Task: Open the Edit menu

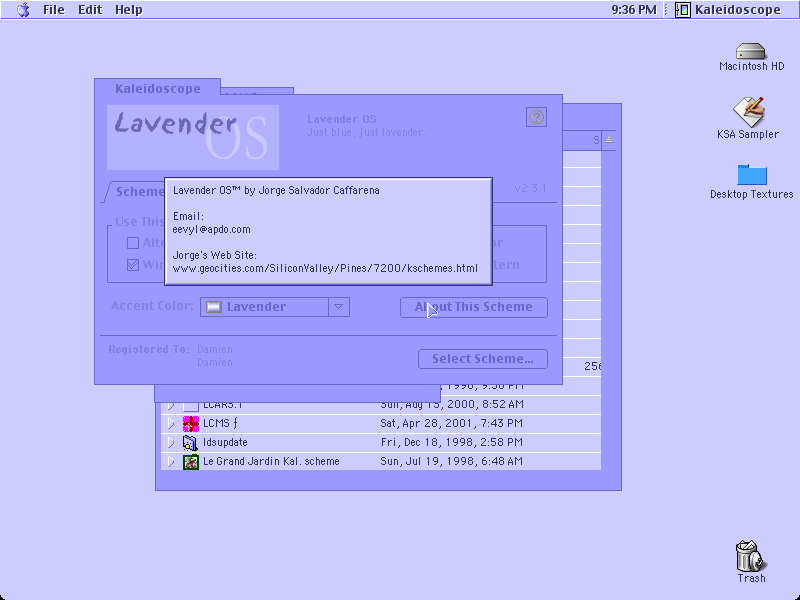Action: pyautogui.click(x=90, y=10)
